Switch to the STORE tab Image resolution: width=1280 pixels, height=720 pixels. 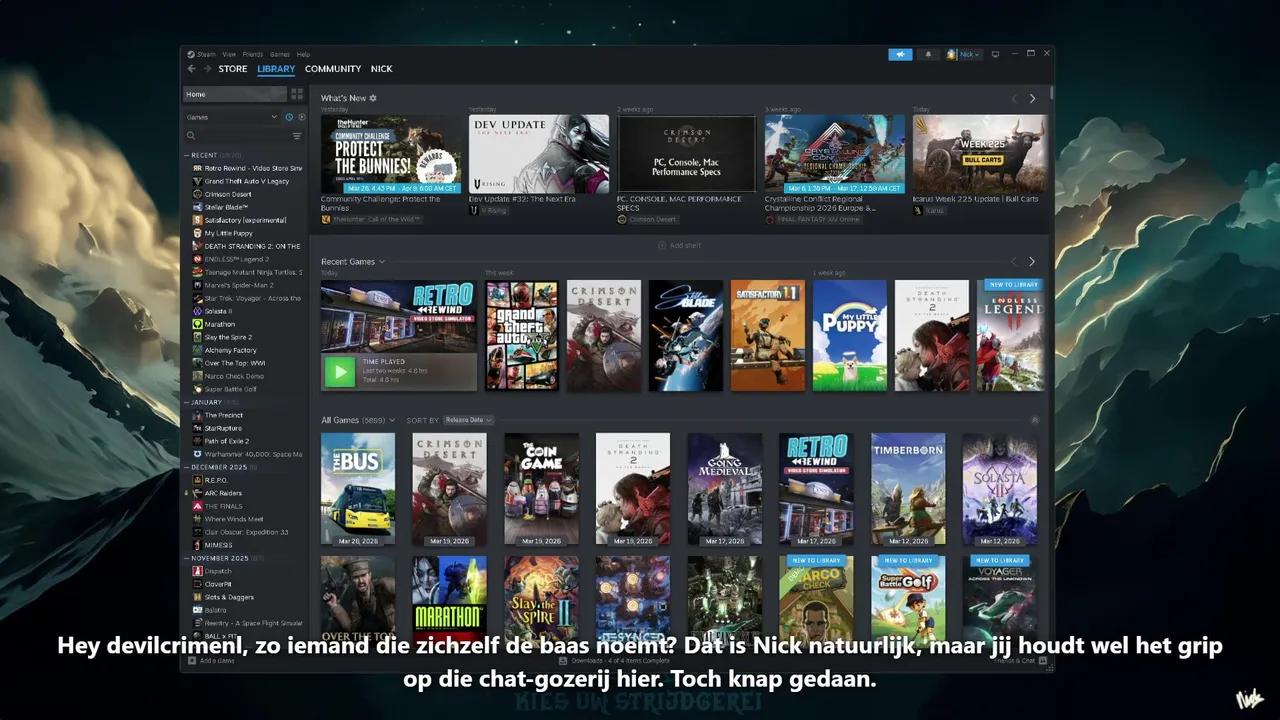coord(233,69)
